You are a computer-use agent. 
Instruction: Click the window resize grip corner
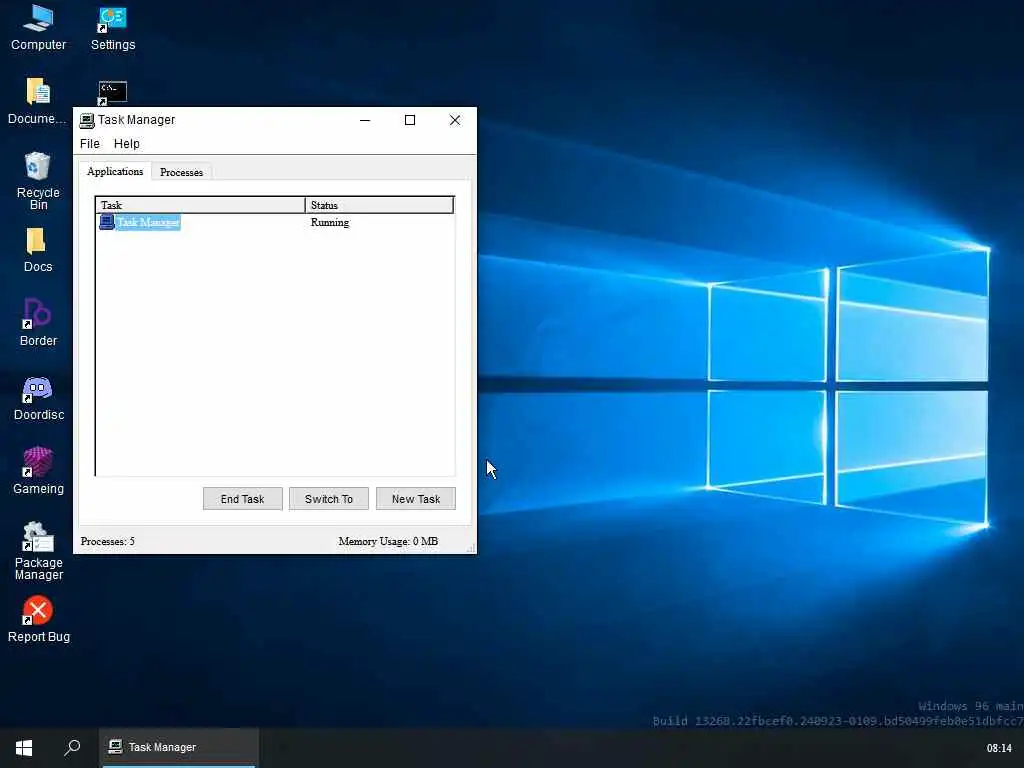coord(471,549)
